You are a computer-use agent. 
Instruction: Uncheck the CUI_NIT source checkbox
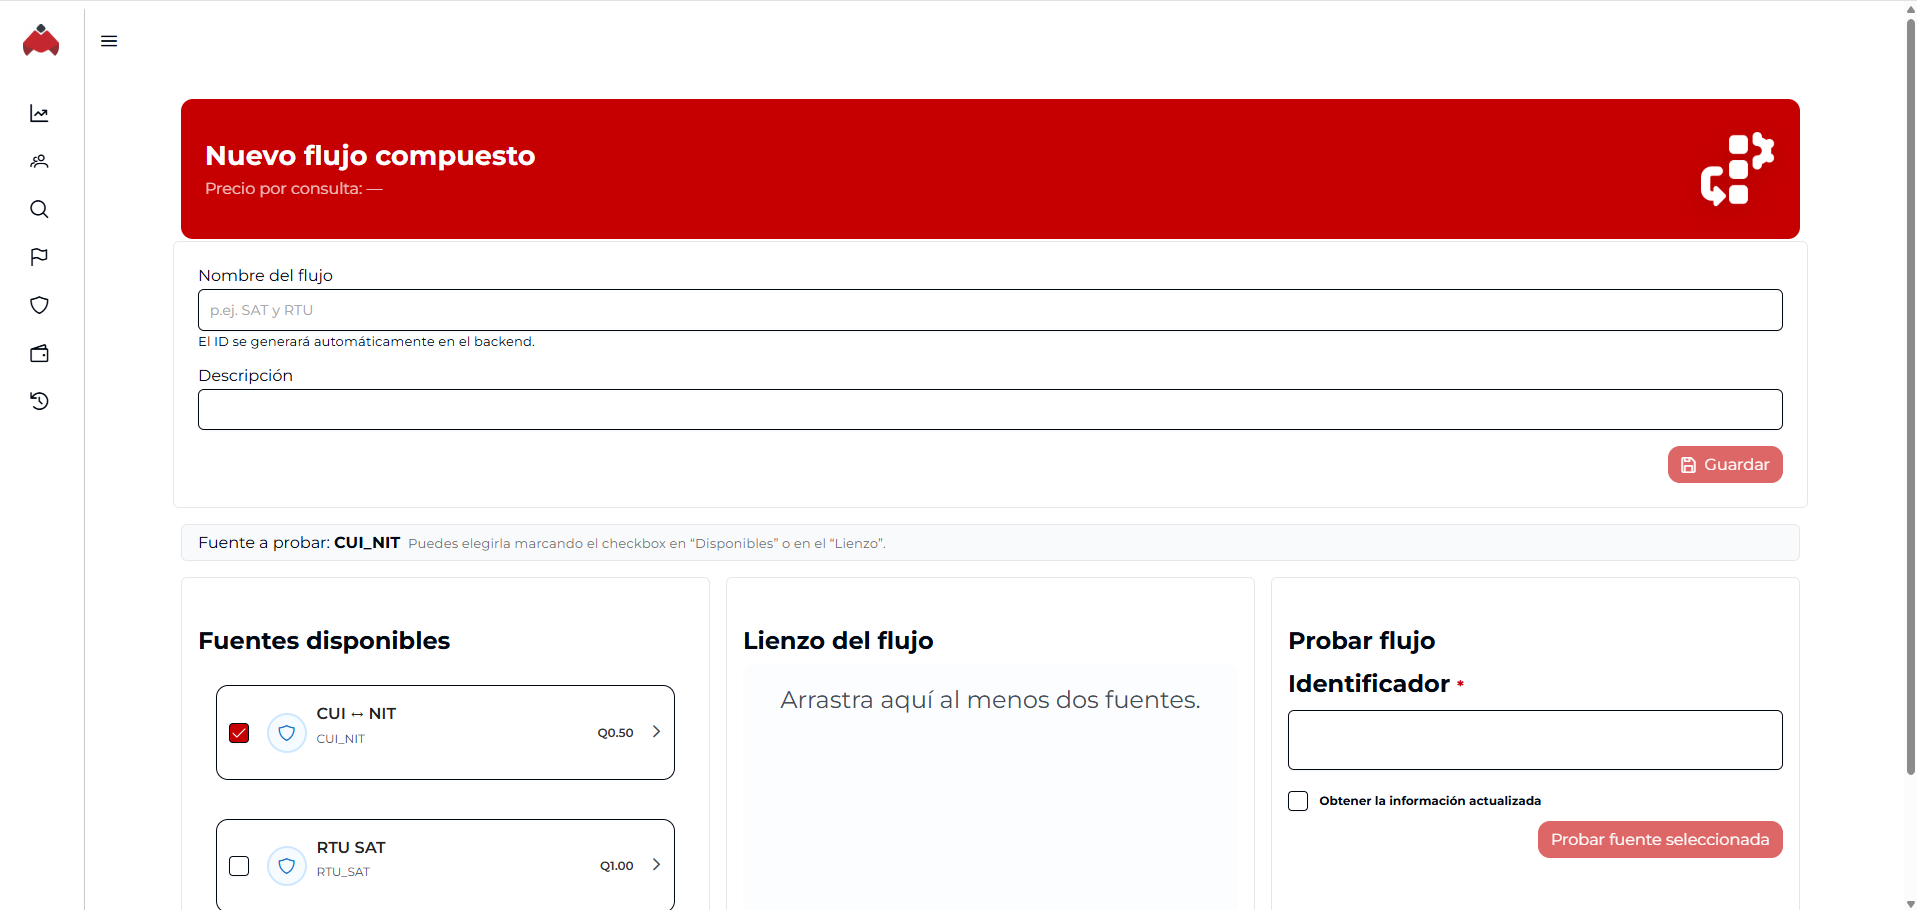(239, 732)
